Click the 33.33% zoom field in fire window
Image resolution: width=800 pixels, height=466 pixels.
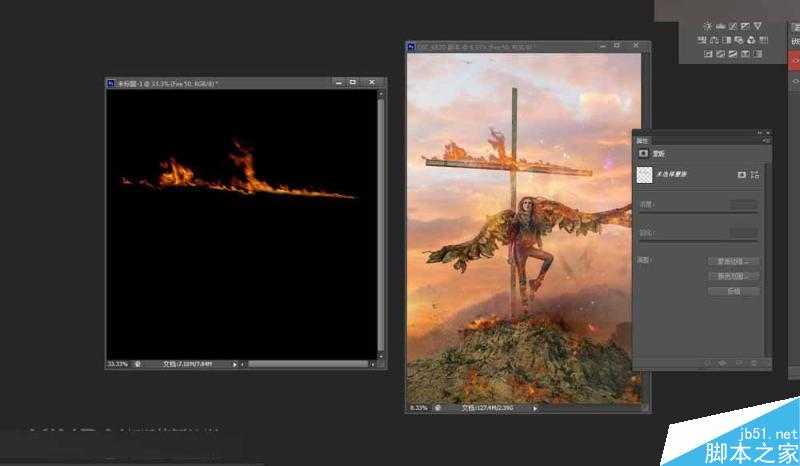pyautogui.click(x=118, y=364)
